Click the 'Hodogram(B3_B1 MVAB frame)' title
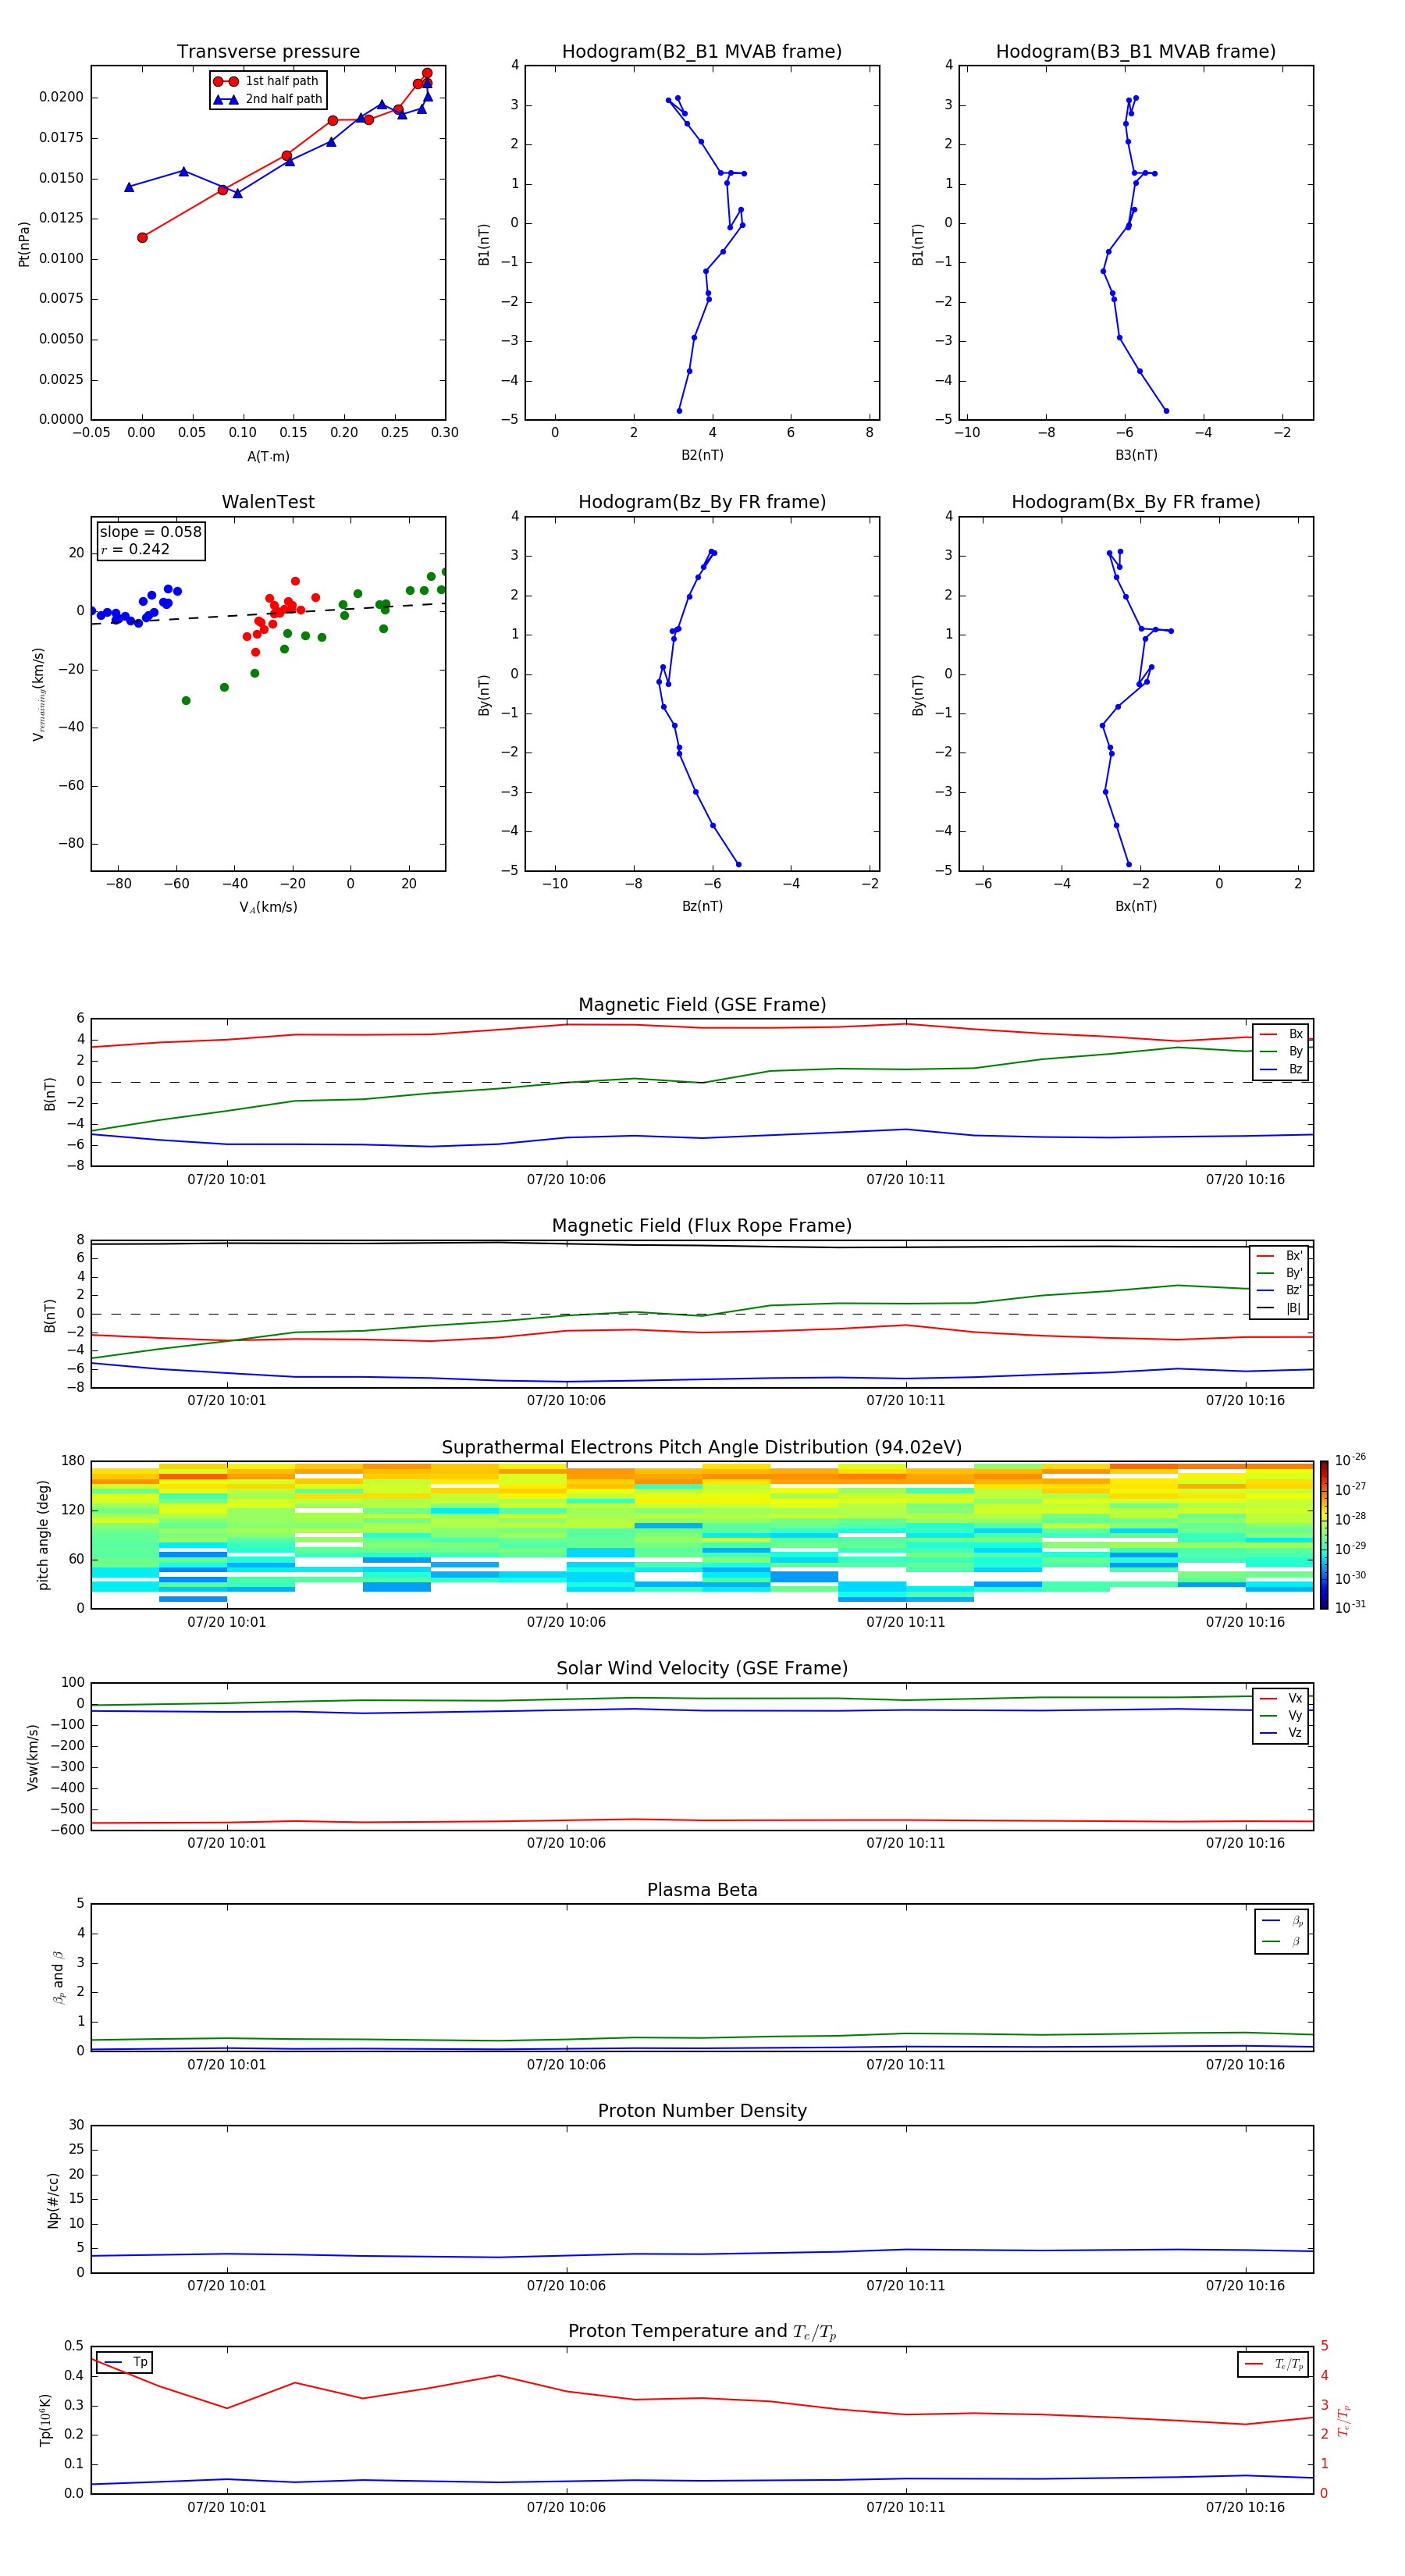 pos(1136,51)
